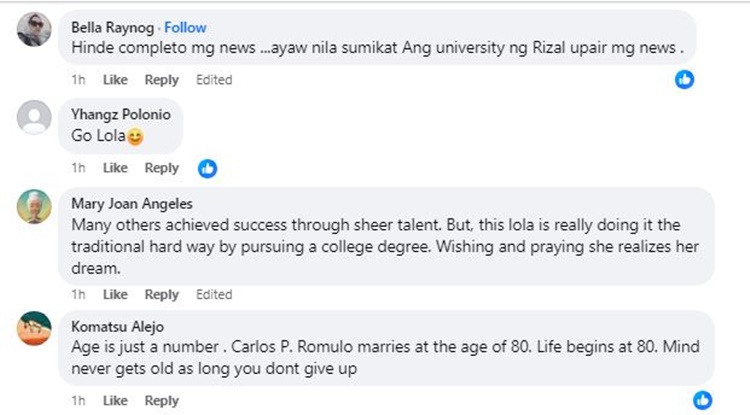Click like reaction icon beside Yhangz Polonio's comment
The height and width of the screenshot is (415, 750).
[x=207, y=168]
